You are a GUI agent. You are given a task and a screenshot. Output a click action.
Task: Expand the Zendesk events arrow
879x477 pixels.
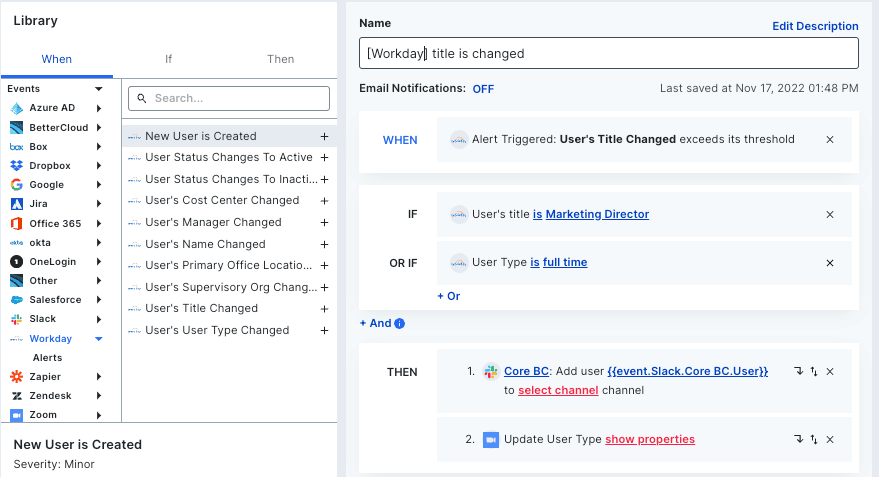99,396
